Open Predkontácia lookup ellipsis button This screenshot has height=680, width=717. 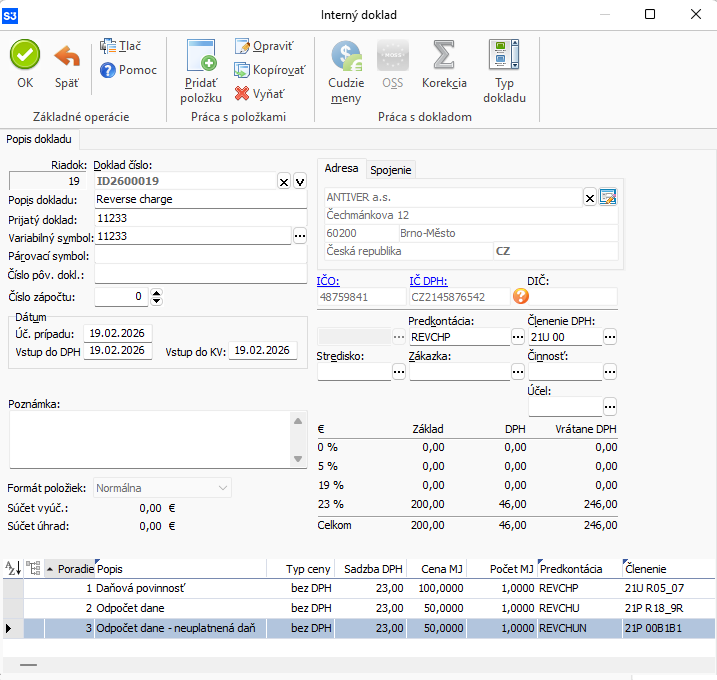(x=518, y=338)
